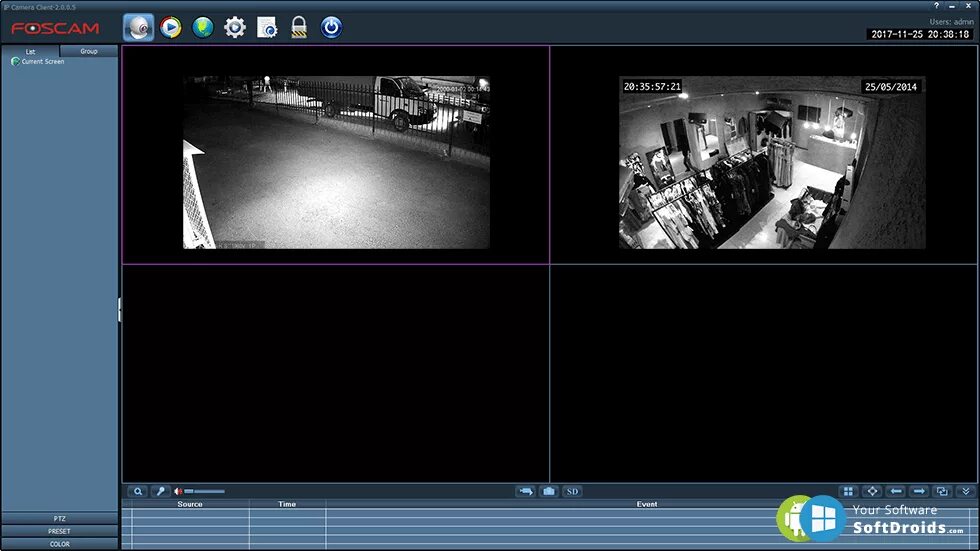Click the microphone talk icon

pos(161,492)
